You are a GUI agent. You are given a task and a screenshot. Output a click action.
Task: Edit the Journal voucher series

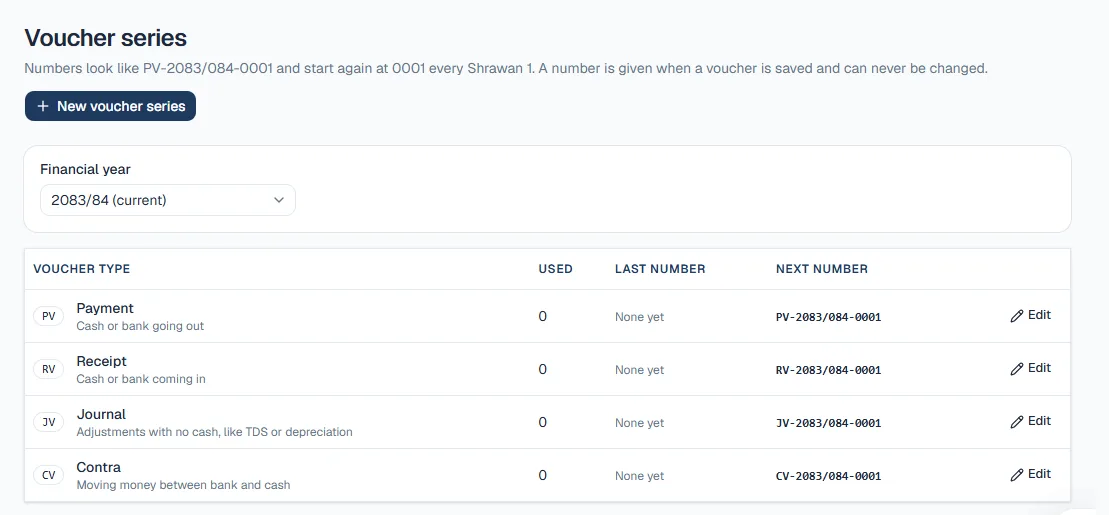pyautogui.click(x=1030, y=422)
